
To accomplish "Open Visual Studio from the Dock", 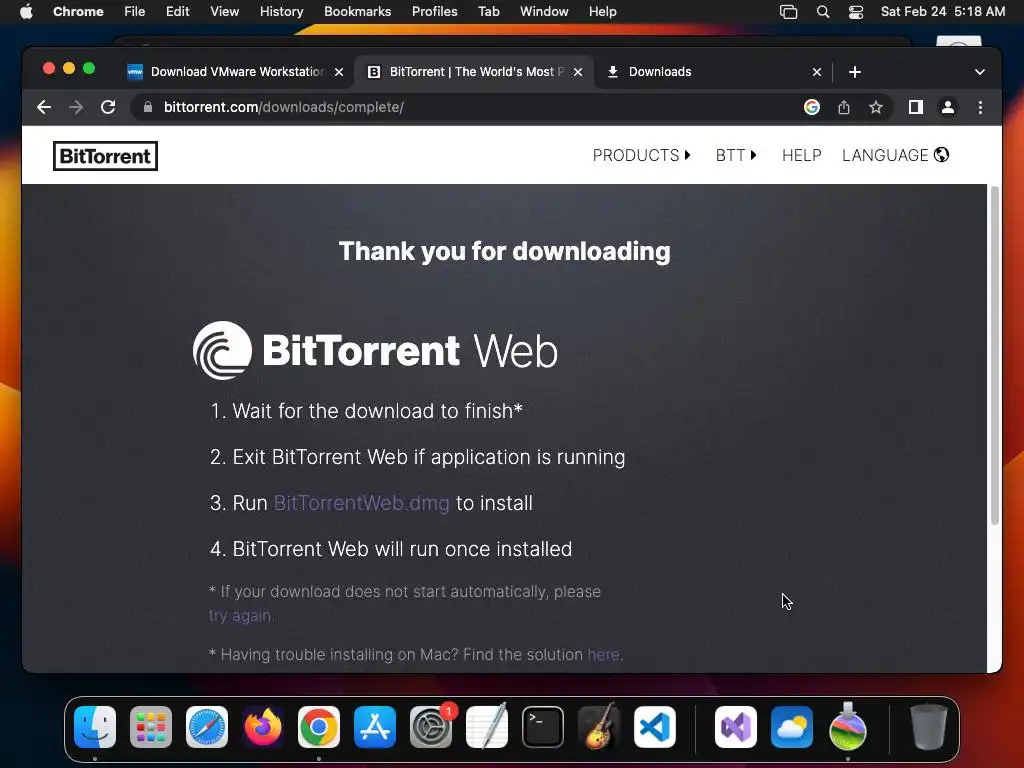I will [x=736, y=727].
